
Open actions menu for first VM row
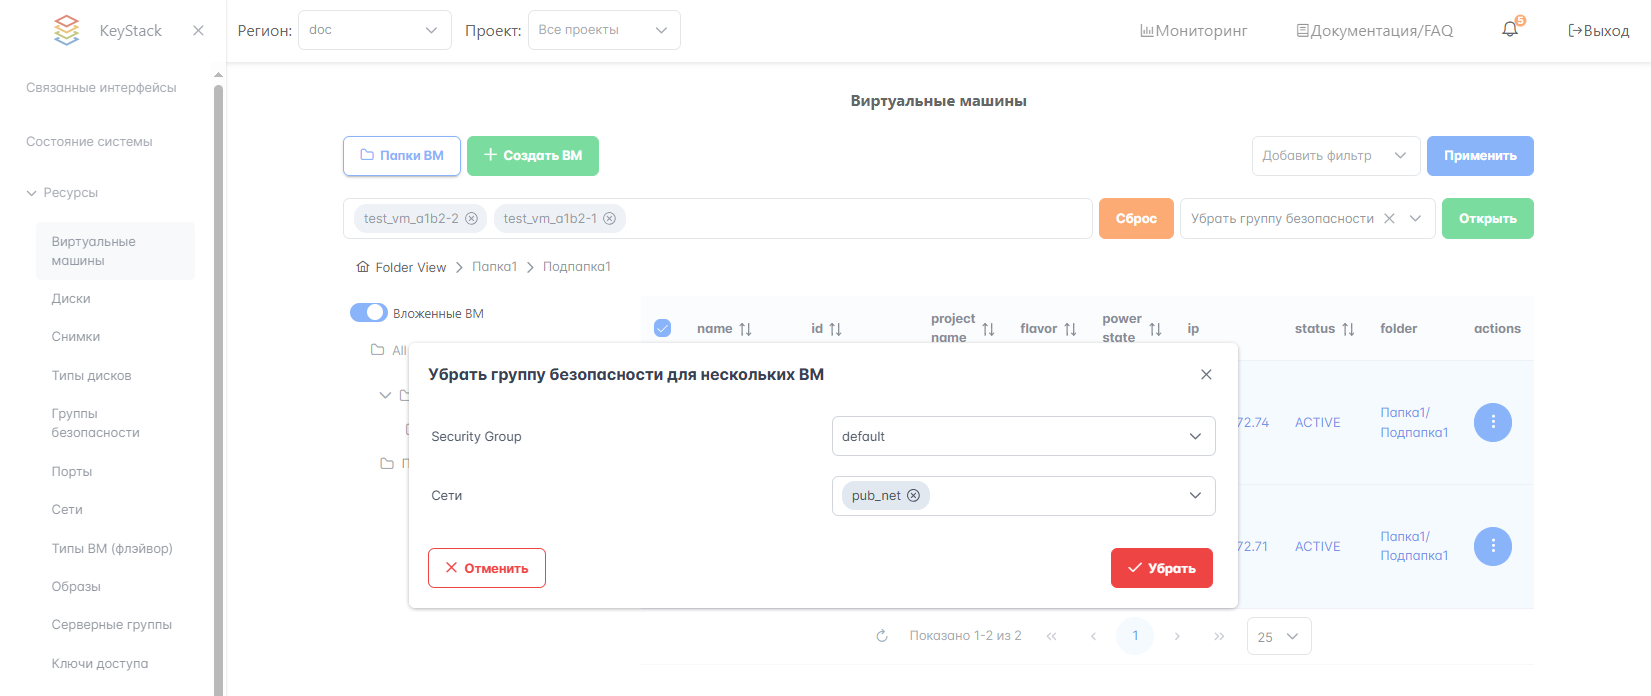pos(1492,423)
